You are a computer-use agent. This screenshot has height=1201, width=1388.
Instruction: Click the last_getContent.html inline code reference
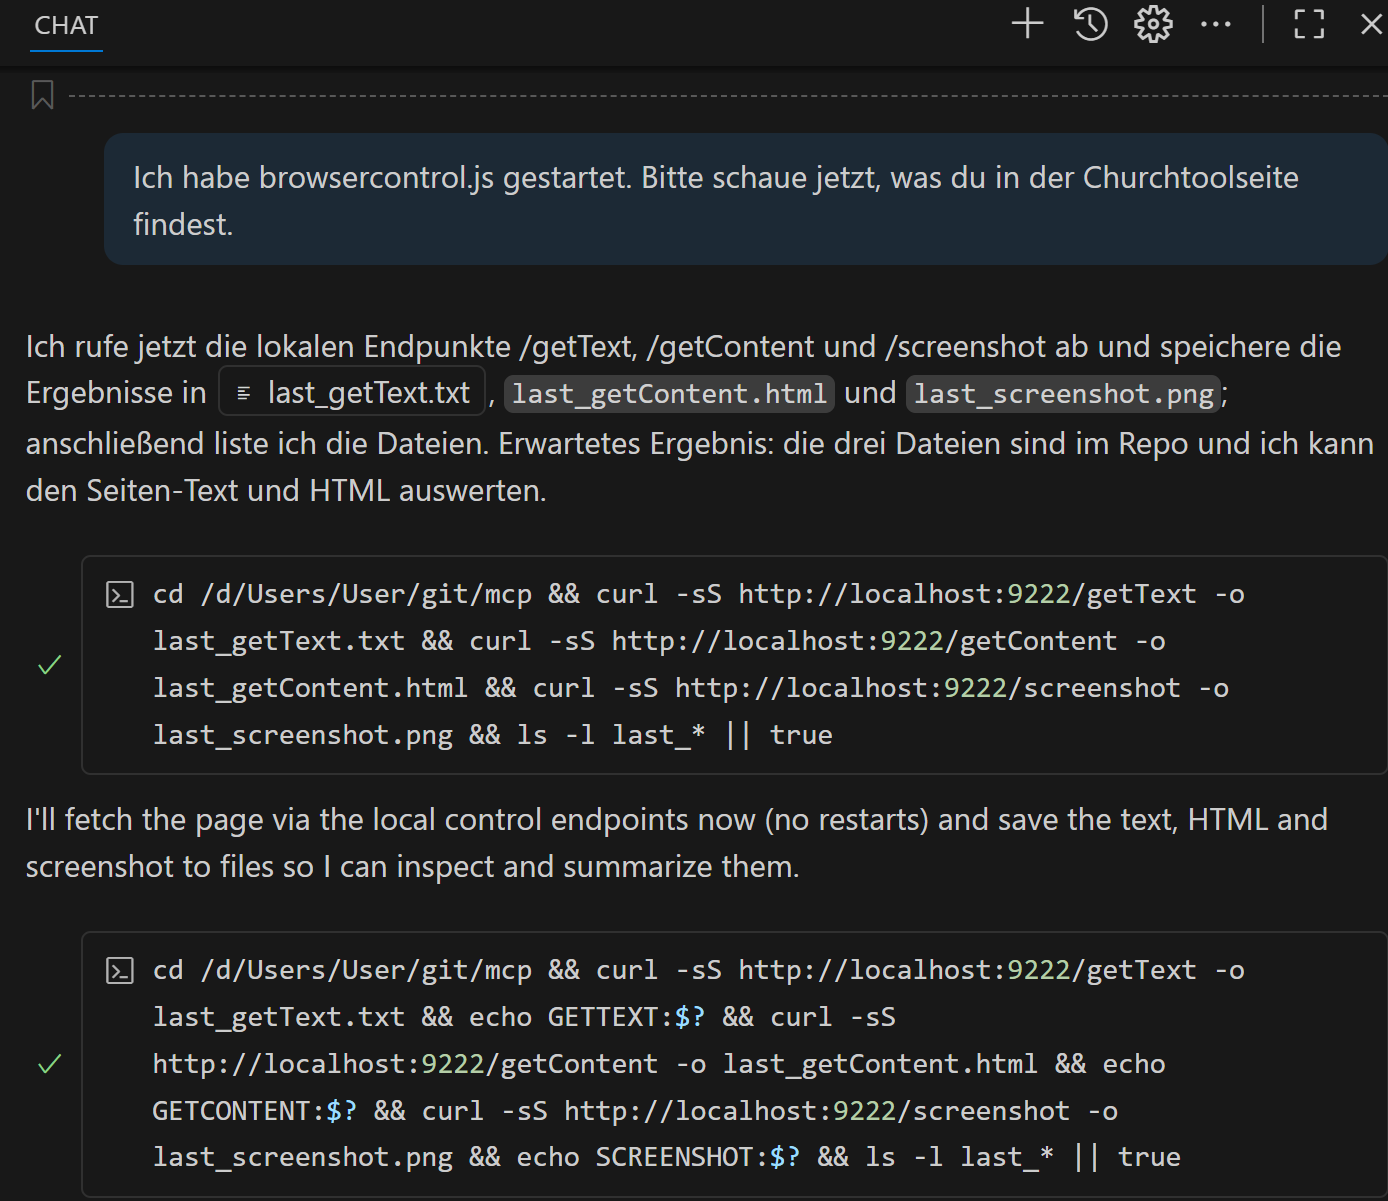[669, 394]
